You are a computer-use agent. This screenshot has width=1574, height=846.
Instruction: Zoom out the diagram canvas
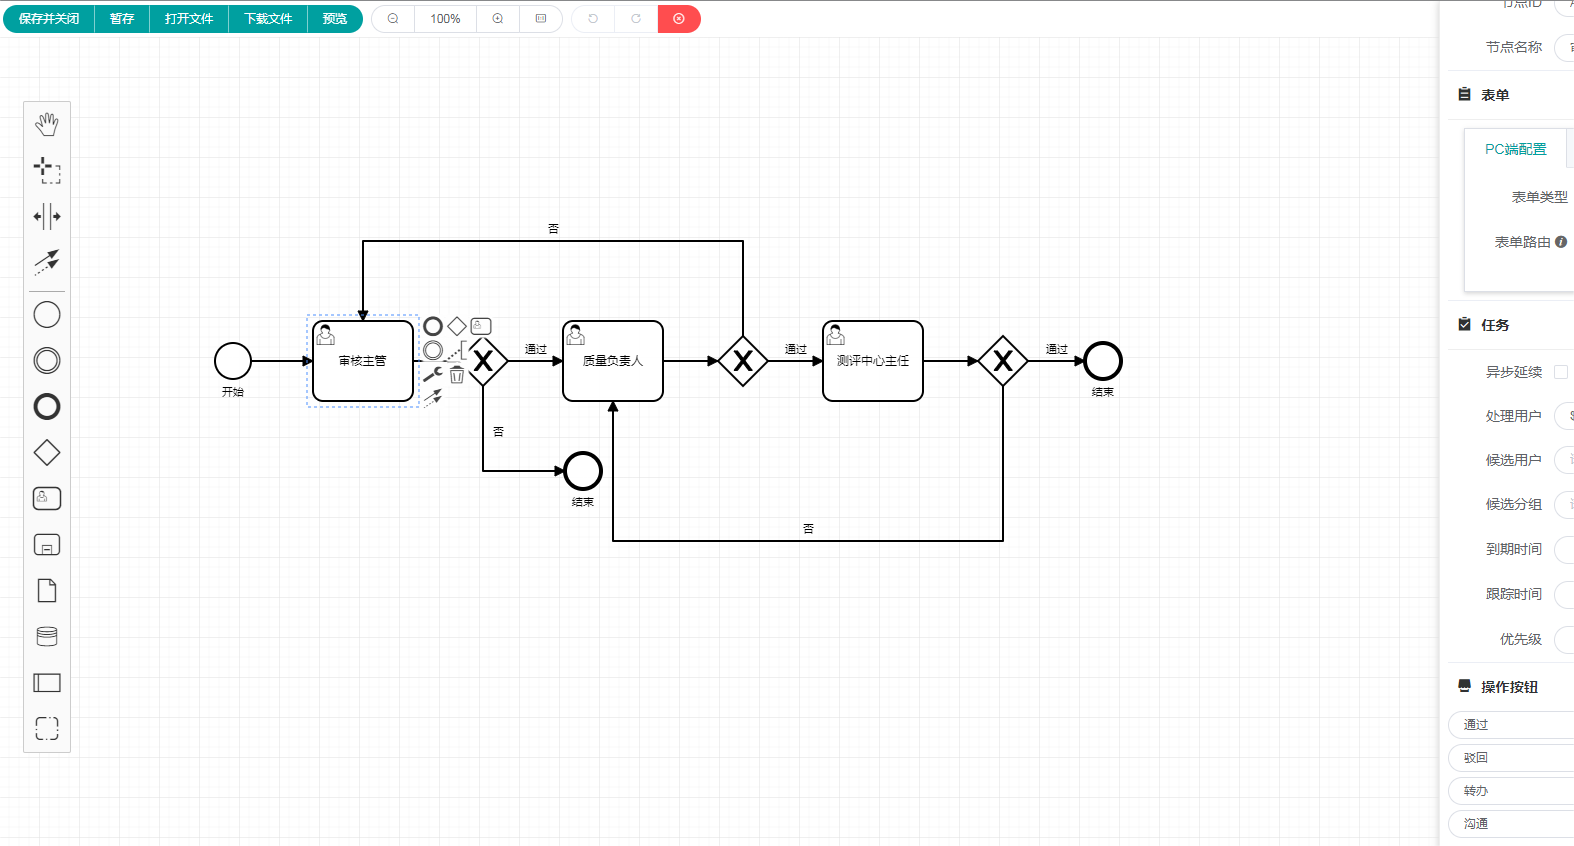click(x=393, y=19)
